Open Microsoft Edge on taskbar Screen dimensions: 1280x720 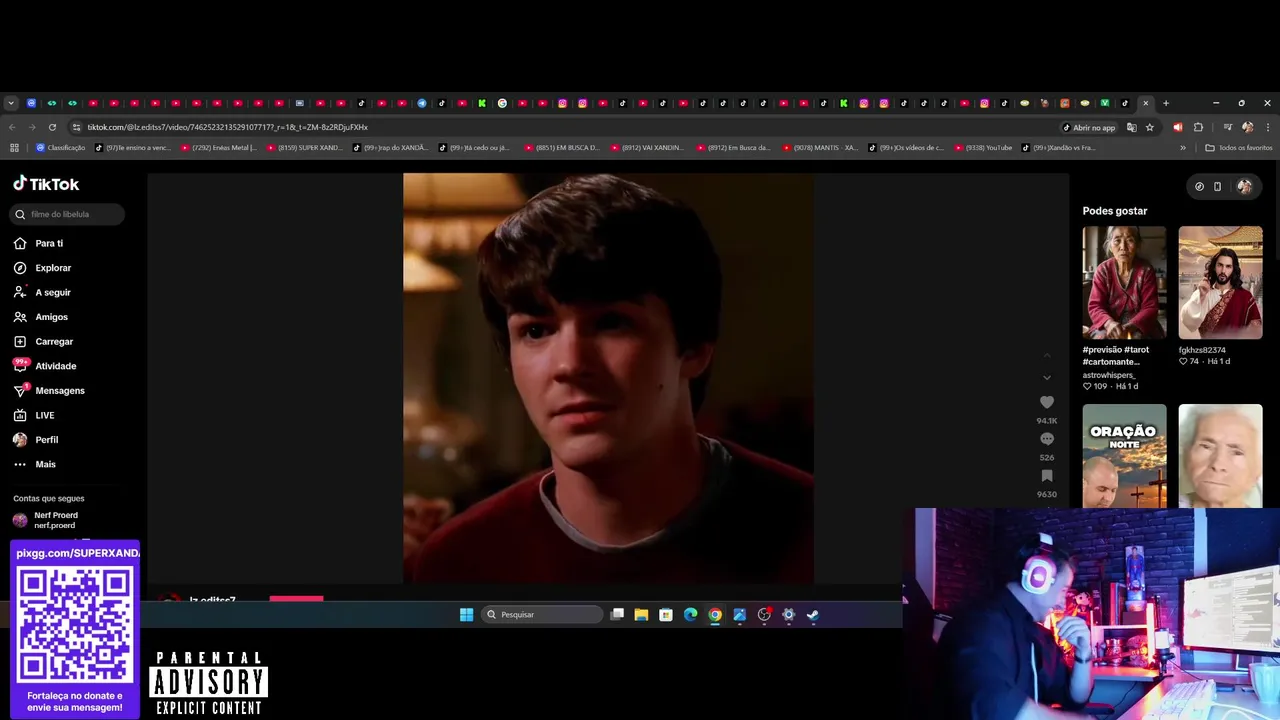coord(690,615)
